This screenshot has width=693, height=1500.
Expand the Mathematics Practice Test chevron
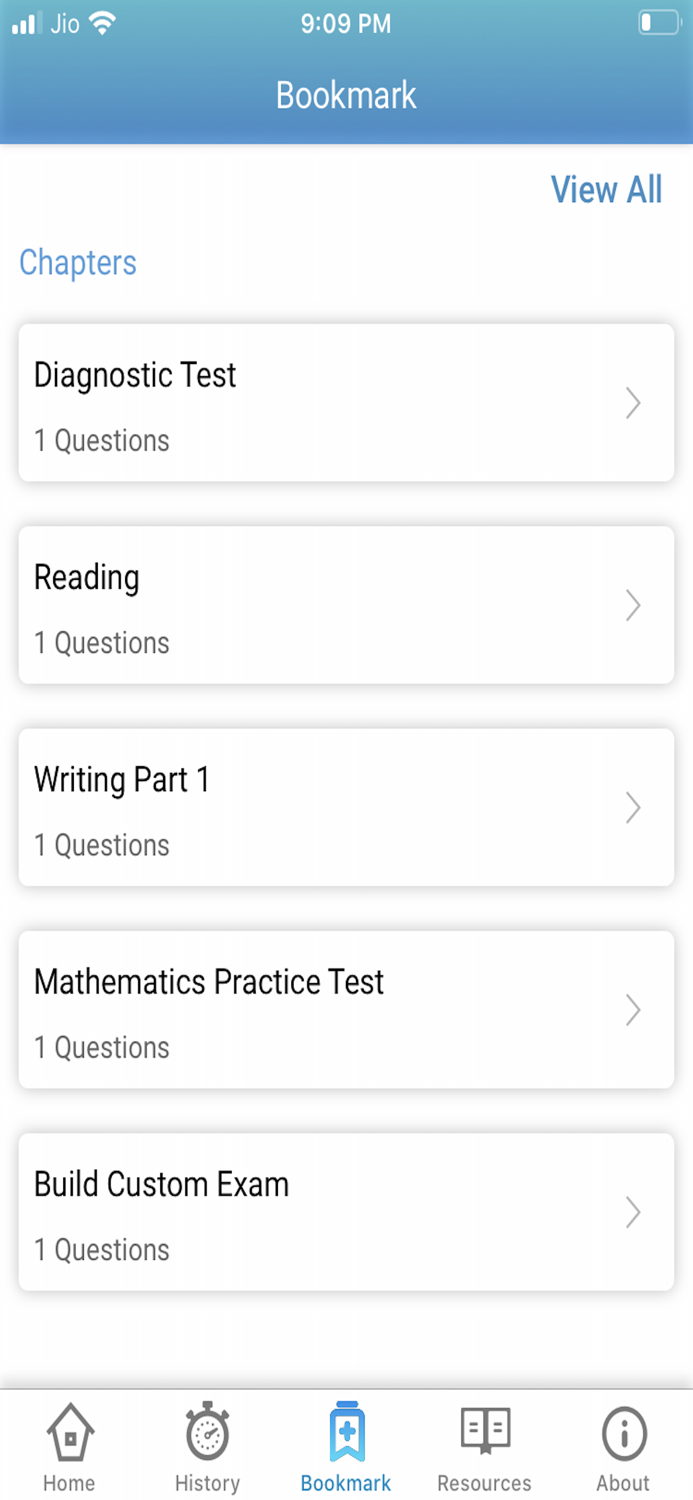[x=633, y=1010]
